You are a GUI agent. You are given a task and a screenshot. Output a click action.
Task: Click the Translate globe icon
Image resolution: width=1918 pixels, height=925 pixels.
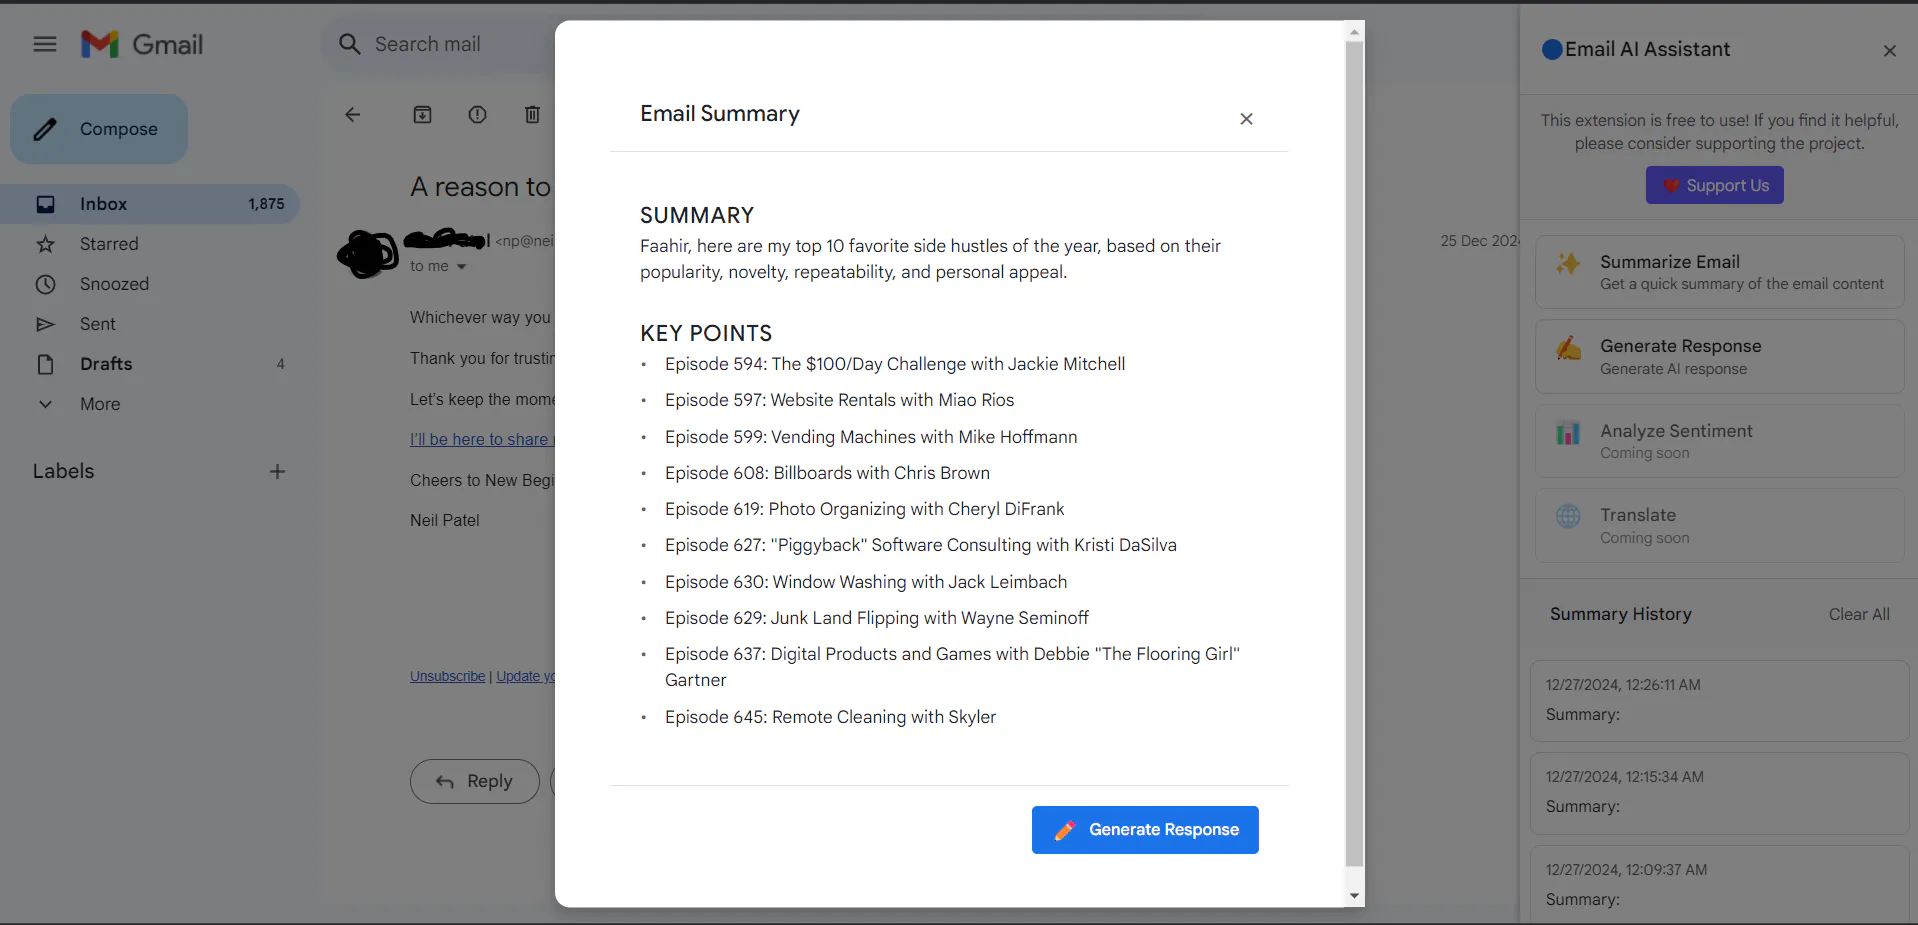pyautogui.click(x=1568, y=516)
